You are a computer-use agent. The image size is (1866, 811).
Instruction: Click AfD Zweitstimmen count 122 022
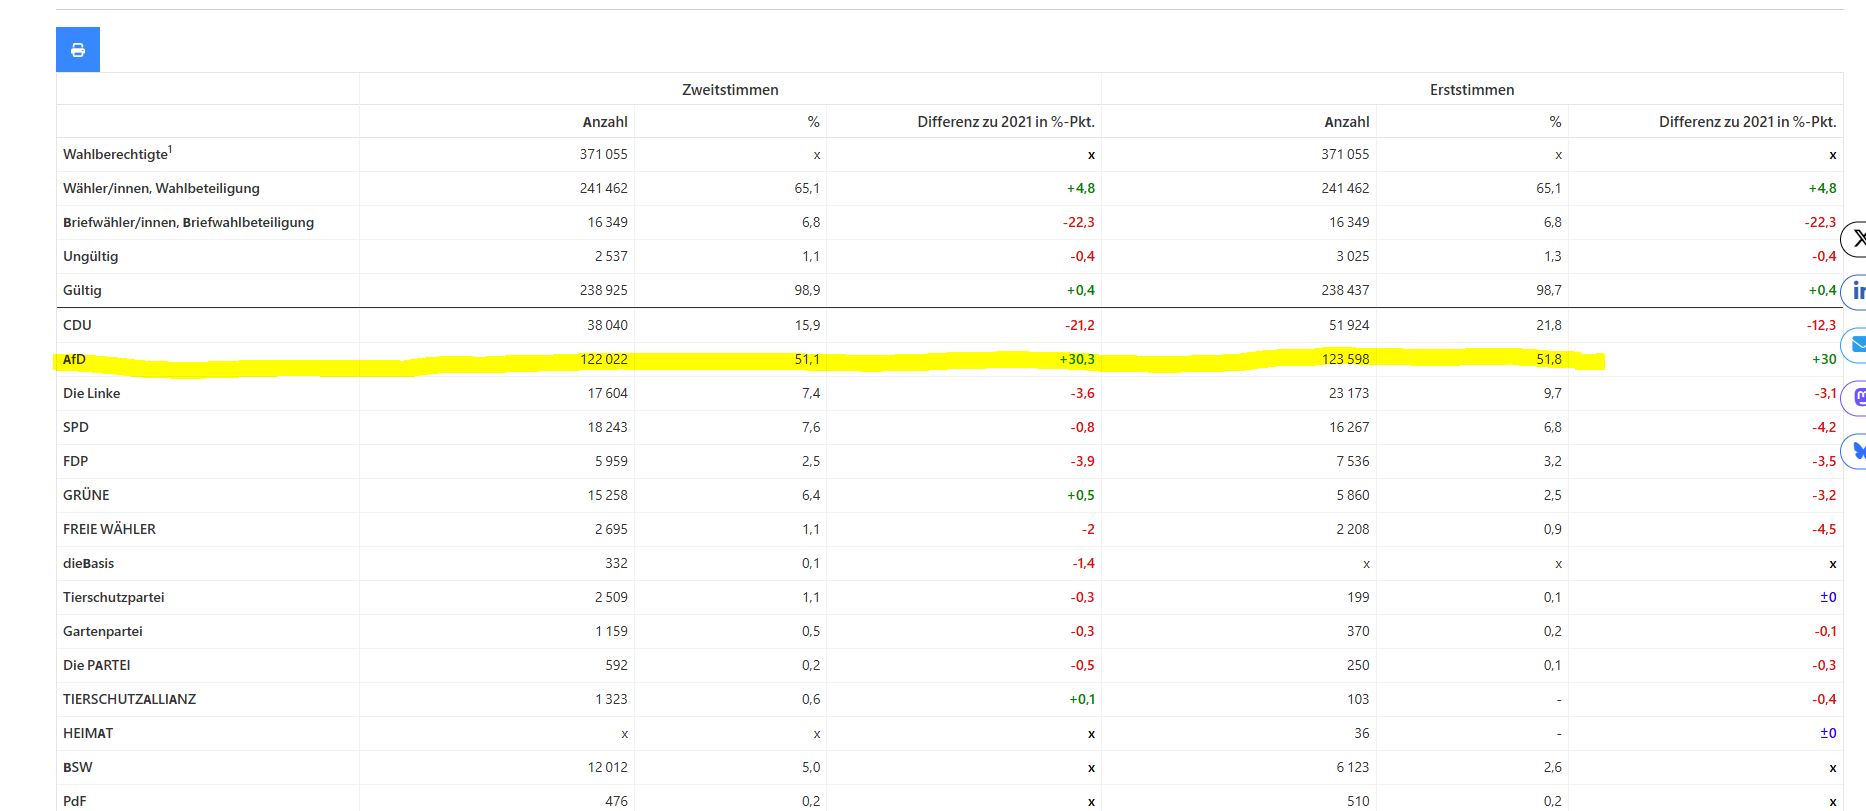pos(604,359)
